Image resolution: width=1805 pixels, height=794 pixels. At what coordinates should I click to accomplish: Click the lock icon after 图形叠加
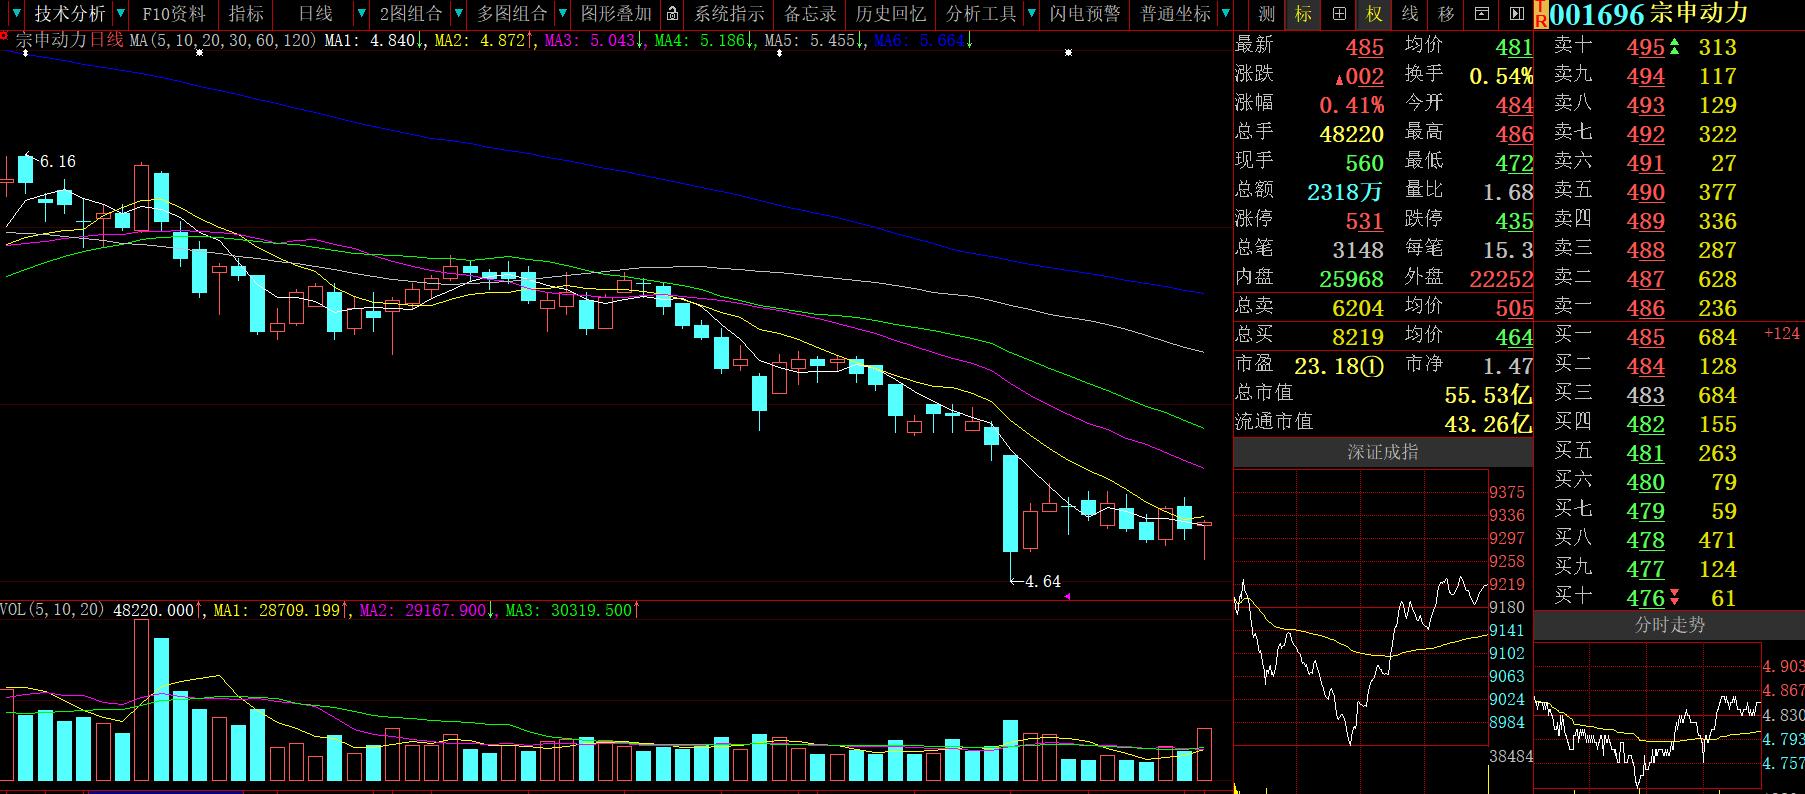coord(673,14)
